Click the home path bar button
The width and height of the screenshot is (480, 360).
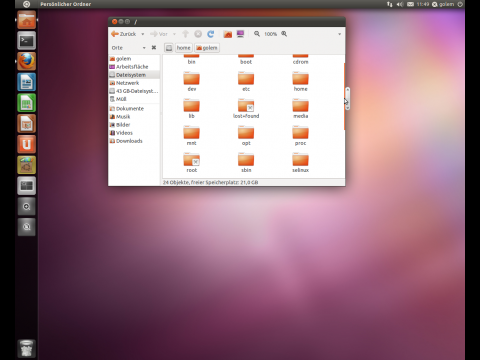(184, 48)
